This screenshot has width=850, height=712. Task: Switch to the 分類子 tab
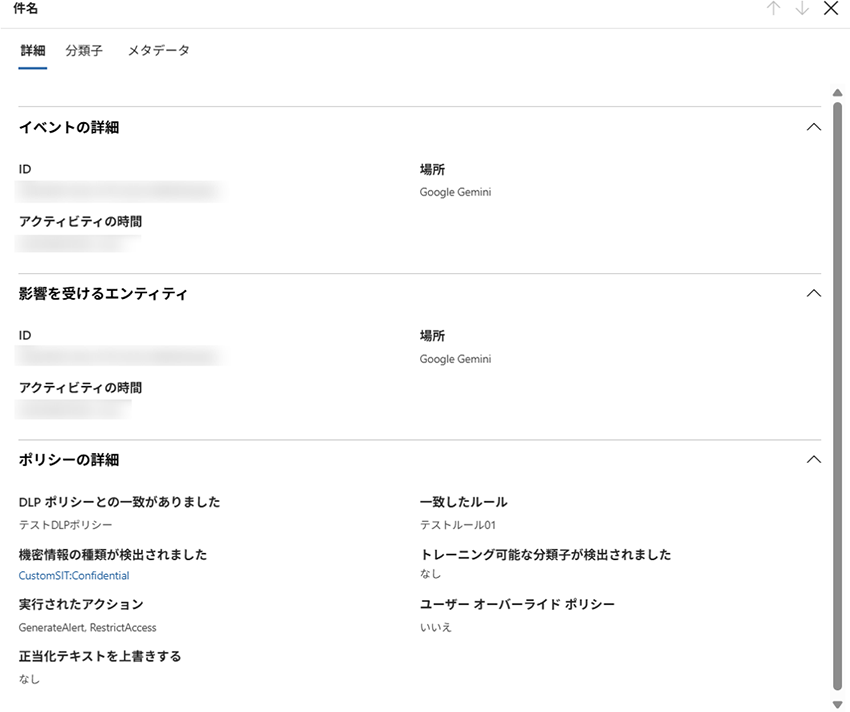click(x=84, y=50)
